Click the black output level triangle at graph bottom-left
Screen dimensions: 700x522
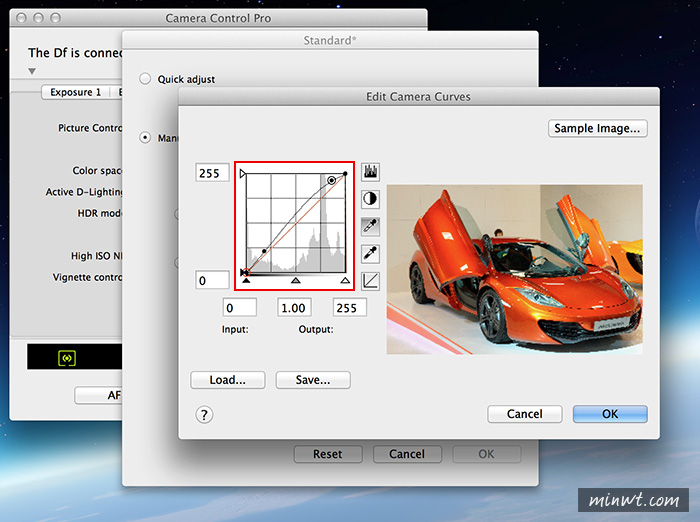pyautogui.click(x=243, y=272)
